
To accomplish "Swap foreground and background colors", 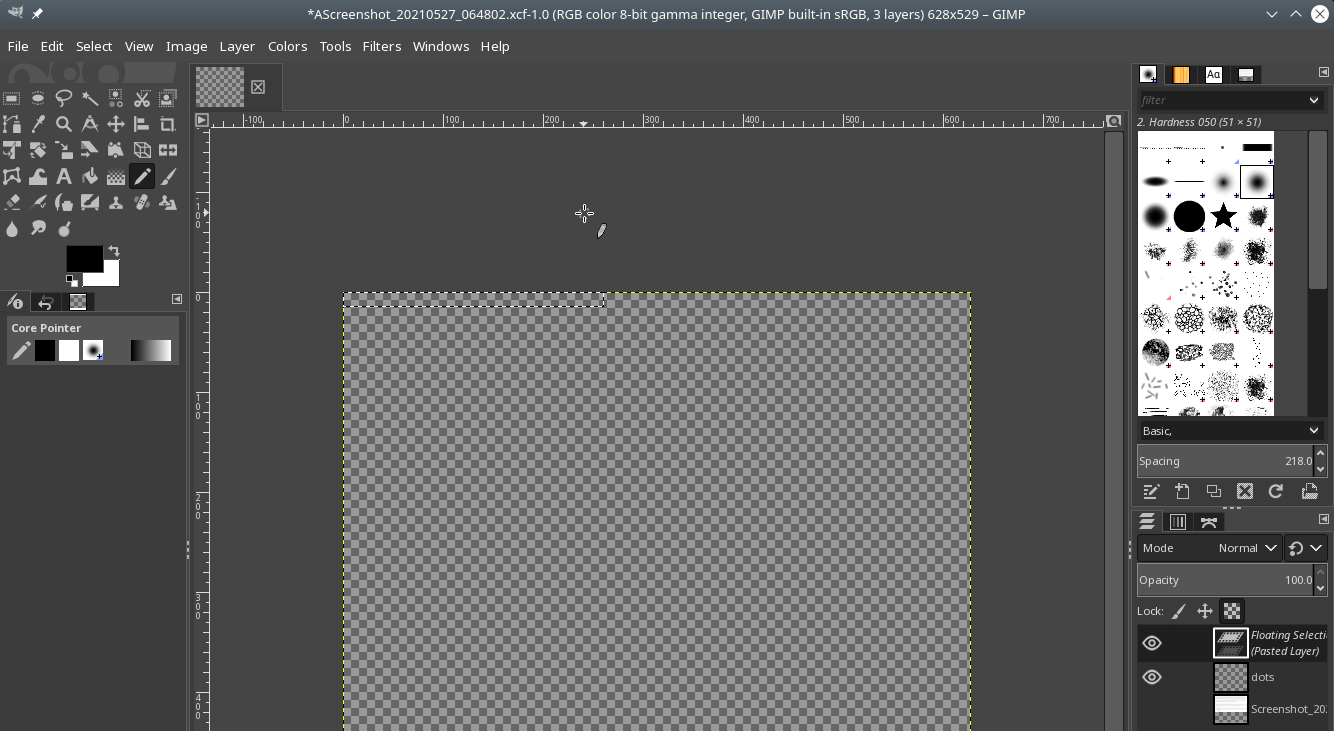I will [x=113, y=251].
